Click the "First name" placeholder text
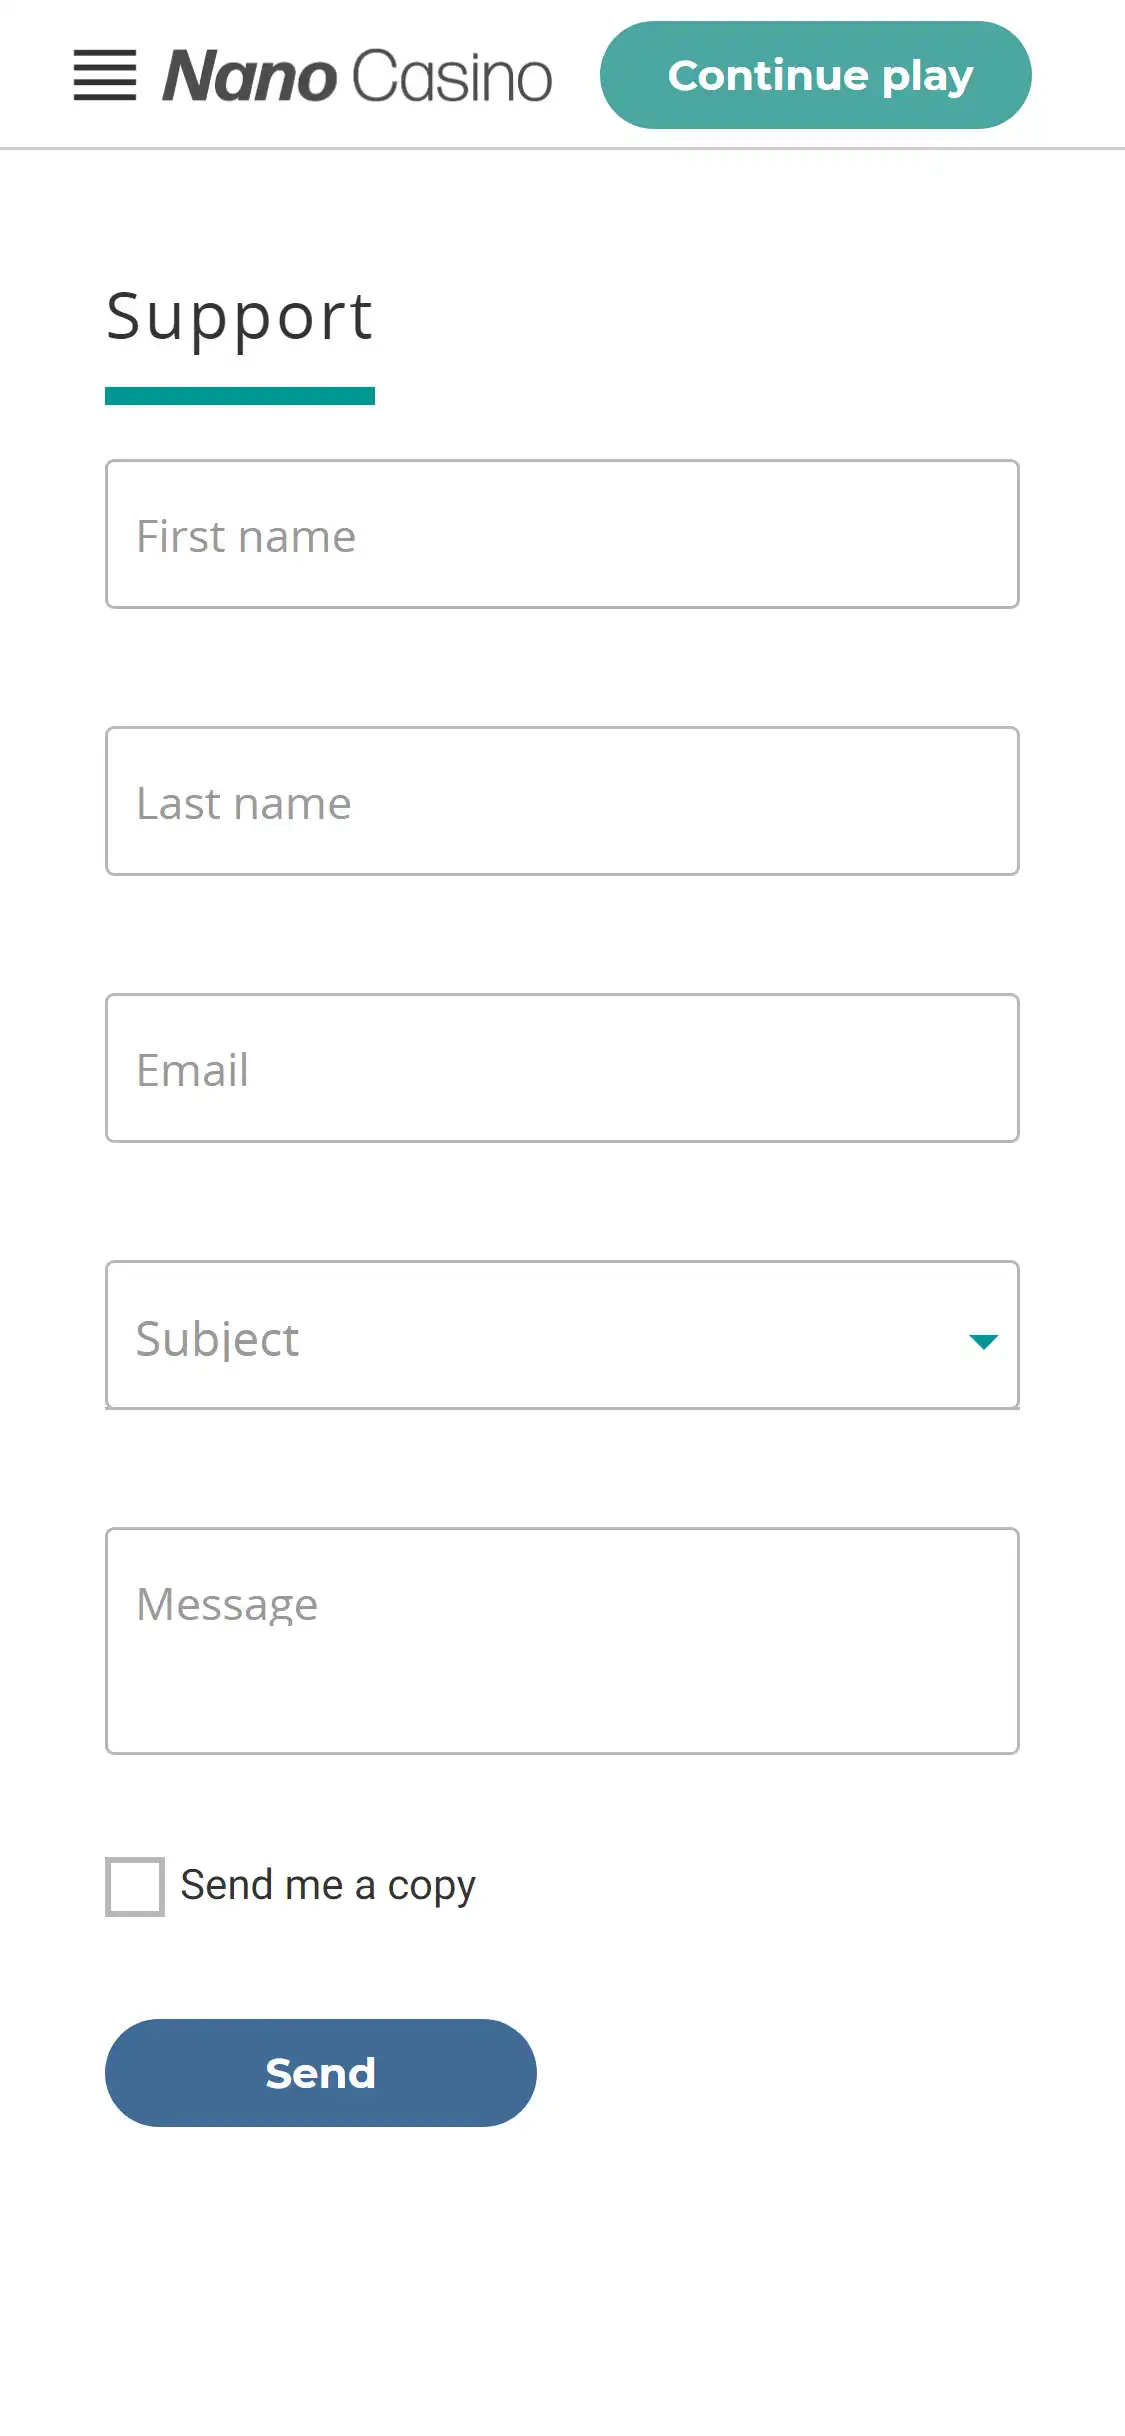The width and height of the screenshot is (1125, 2436). 246,537
